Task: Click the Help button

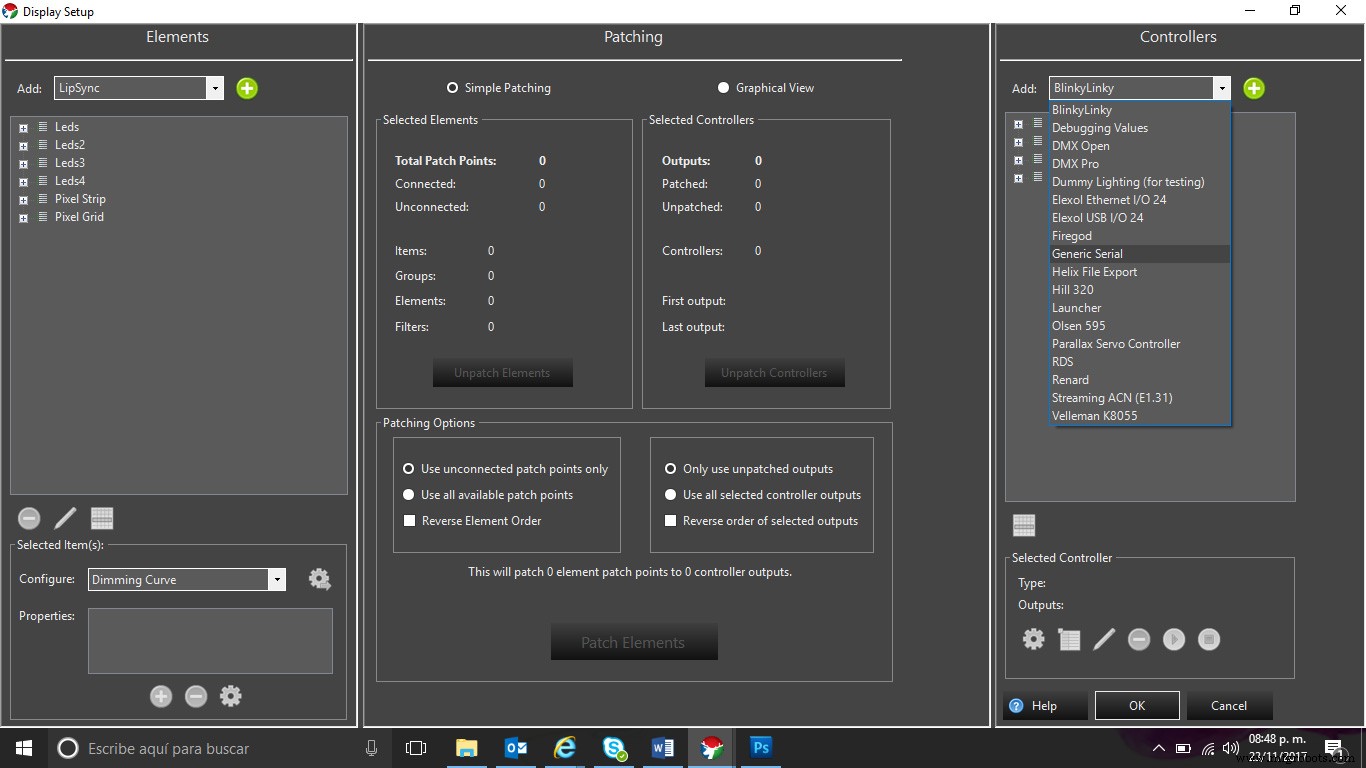Action: click(x=1043, y=705)
